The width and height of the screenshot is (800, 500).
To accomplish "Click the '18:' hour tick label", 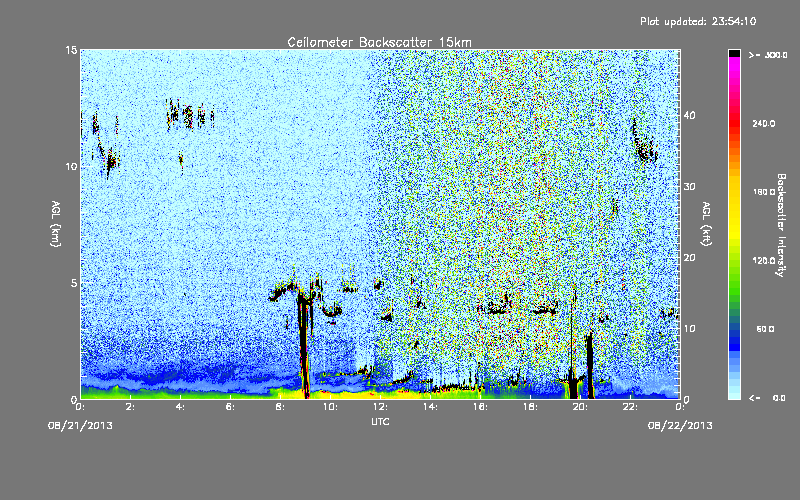I will [x=530, y=407].
